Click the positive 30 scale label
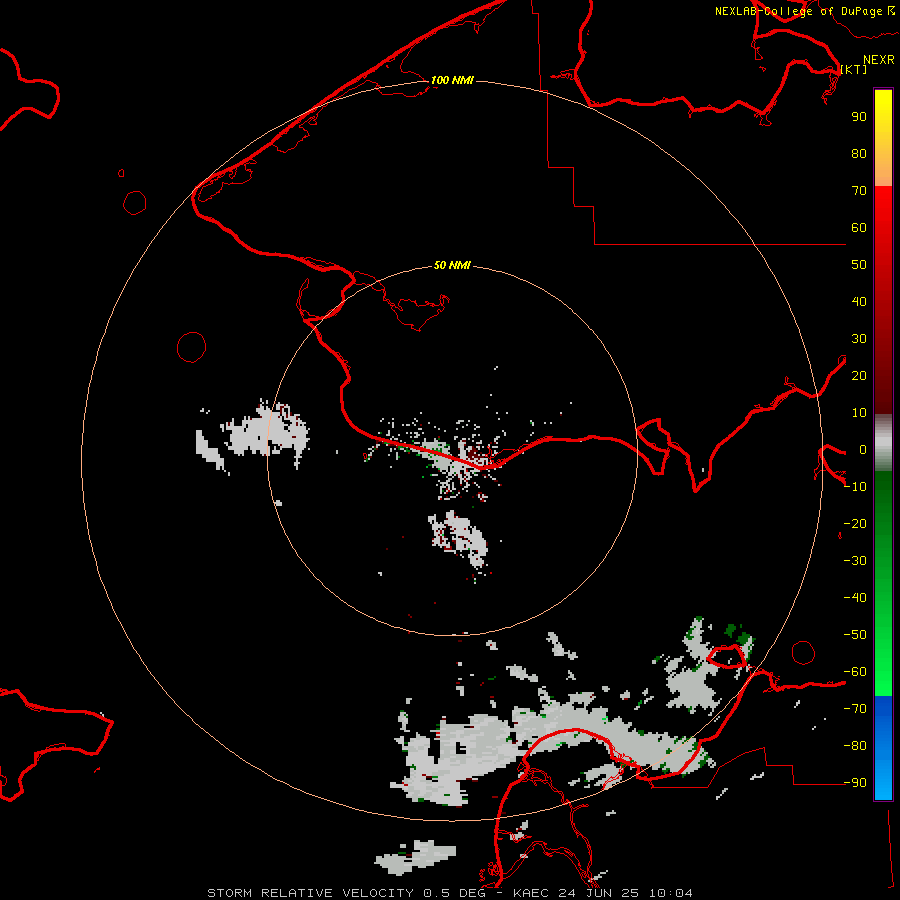 [859, 339]
